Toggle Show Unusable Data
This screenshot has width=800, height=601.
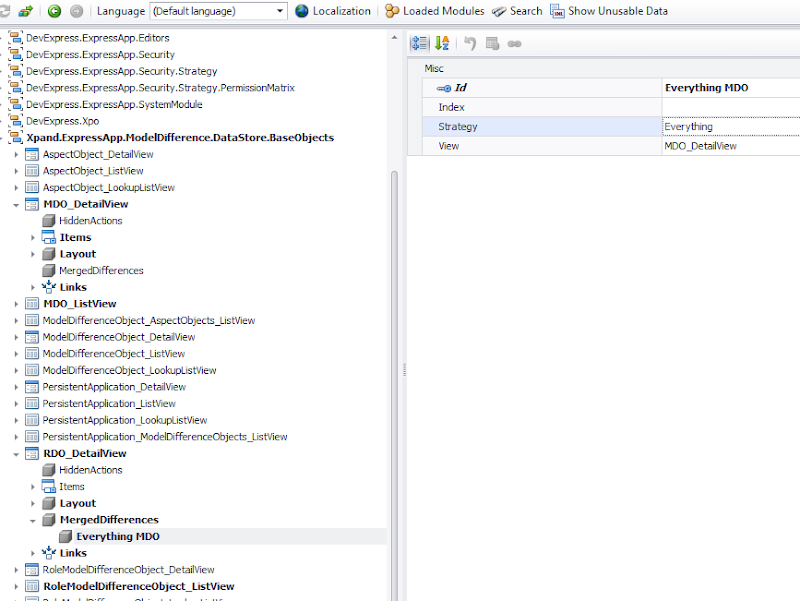609,11
